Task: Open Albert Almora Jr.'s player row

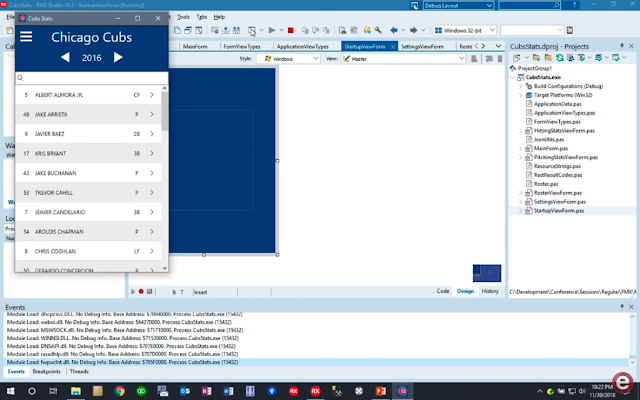Action: tap(88, 95)
